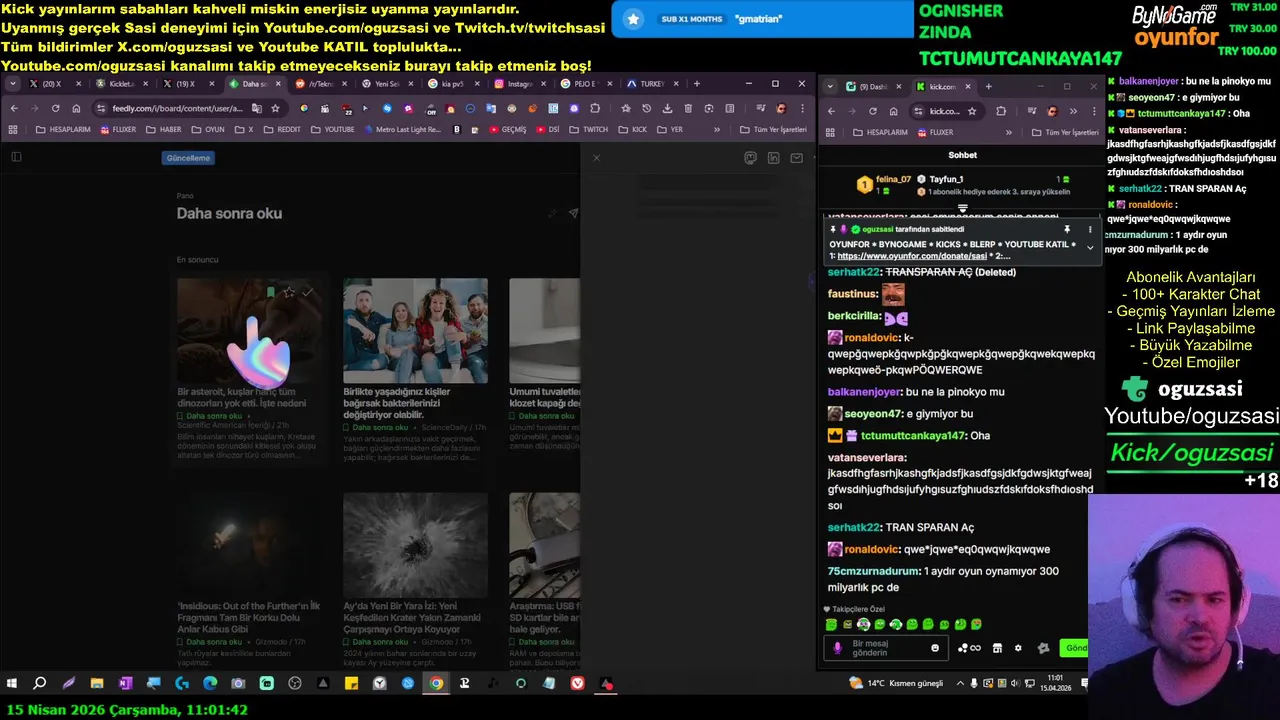Open weather widget 14°C Kısmen güneşli
The height and width of the screenshot is (720, 1280).
[x=896, y=684]
